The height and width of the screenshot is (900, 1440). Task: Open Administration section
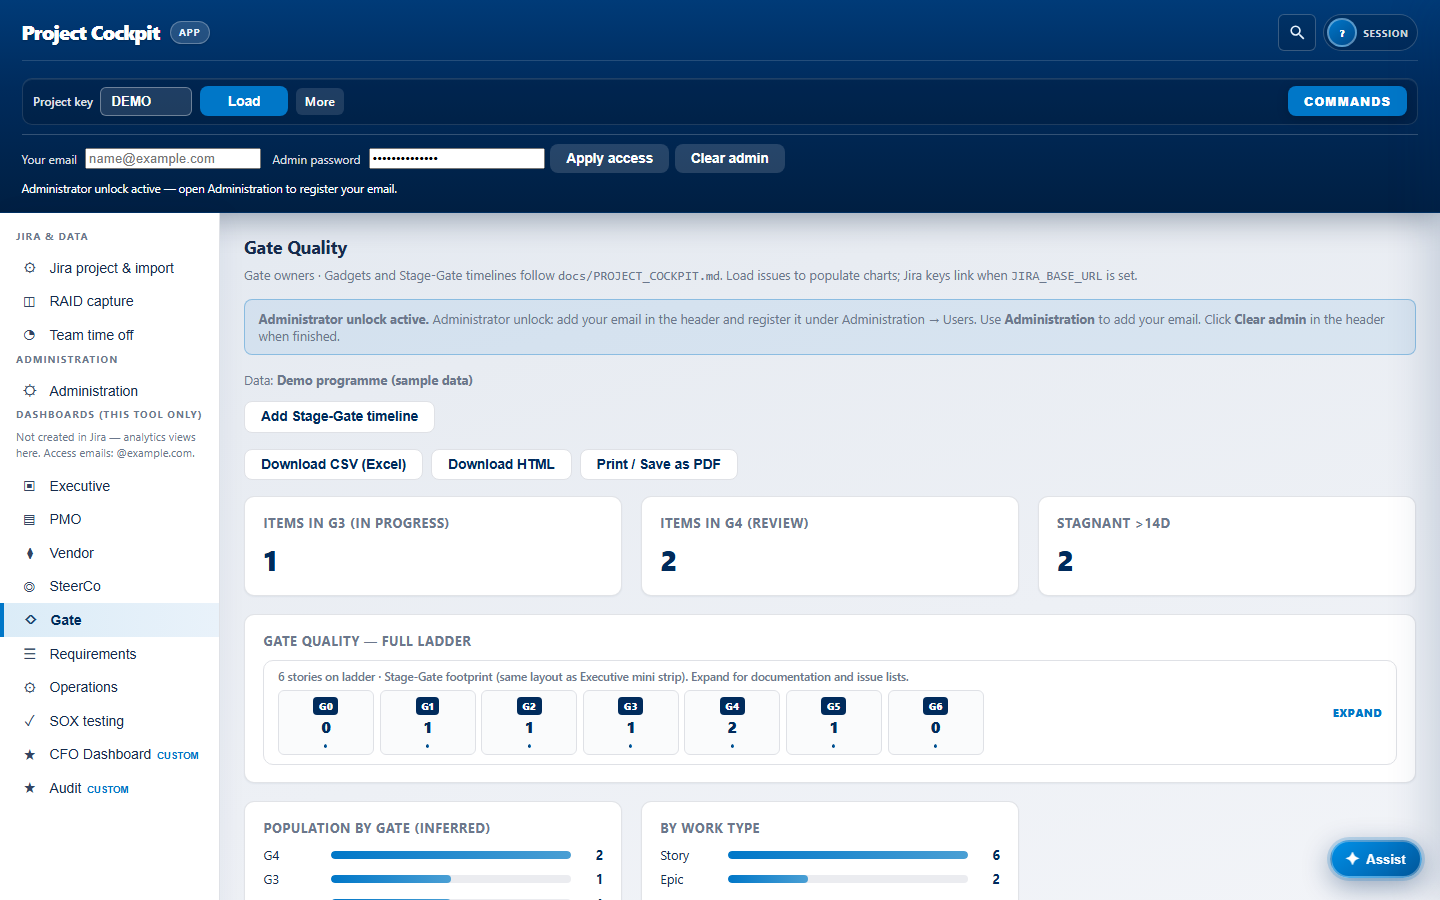110,391
